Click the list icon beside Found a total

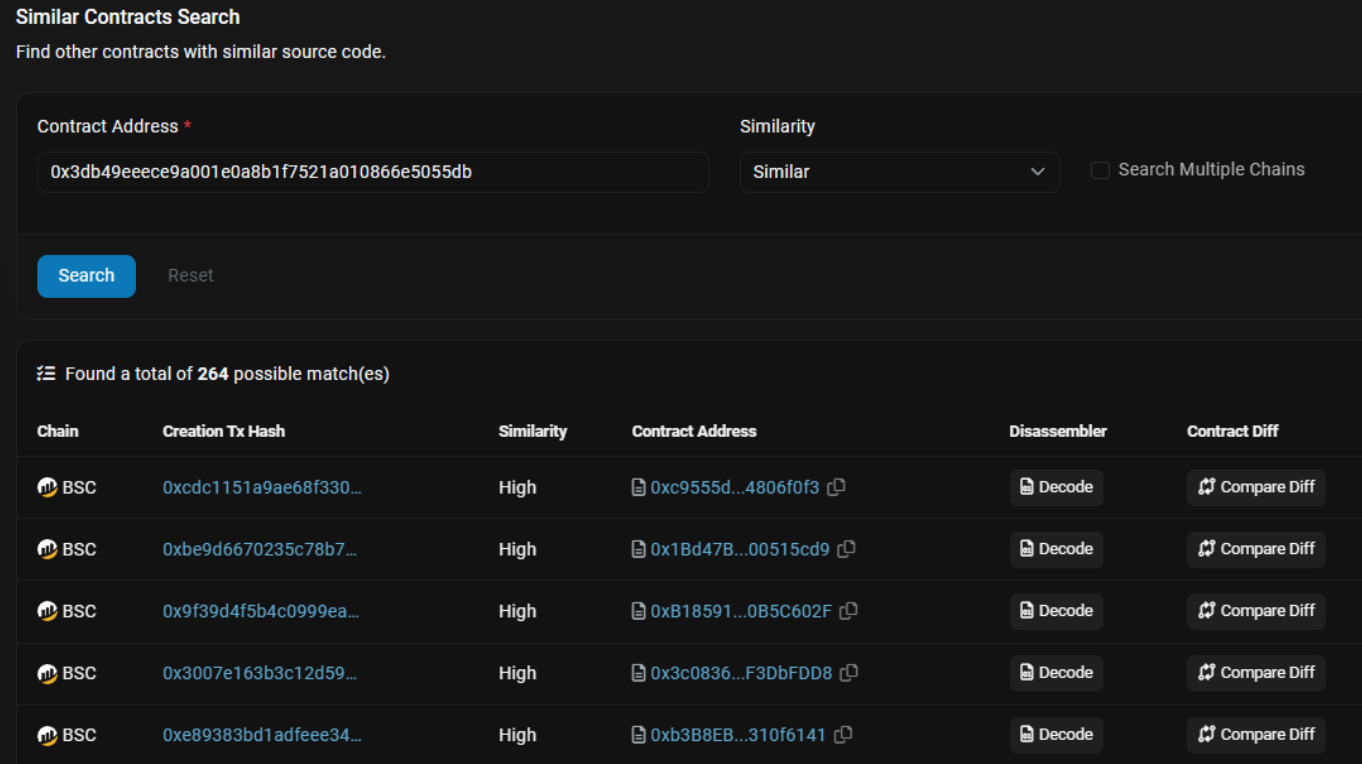[x=46, y=374]
